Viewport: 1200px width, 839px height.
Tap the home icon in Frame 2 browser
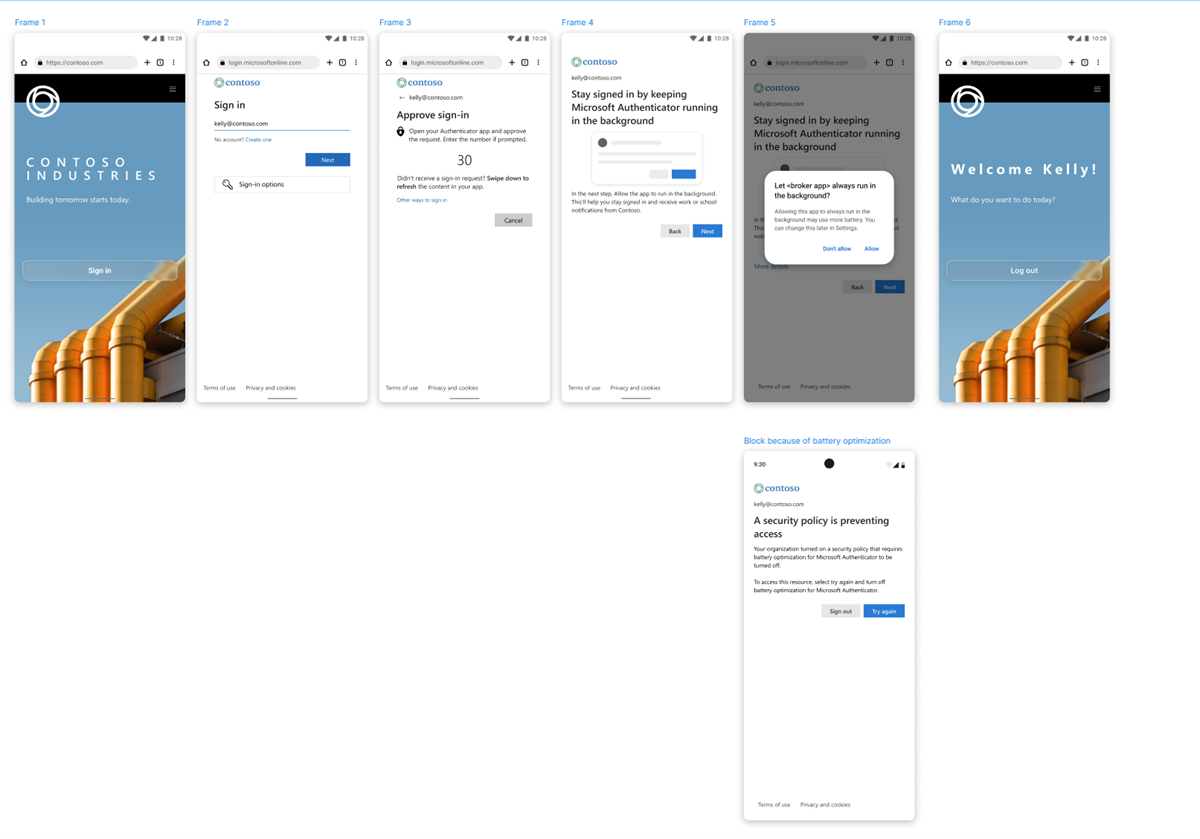tap(206, 62)
